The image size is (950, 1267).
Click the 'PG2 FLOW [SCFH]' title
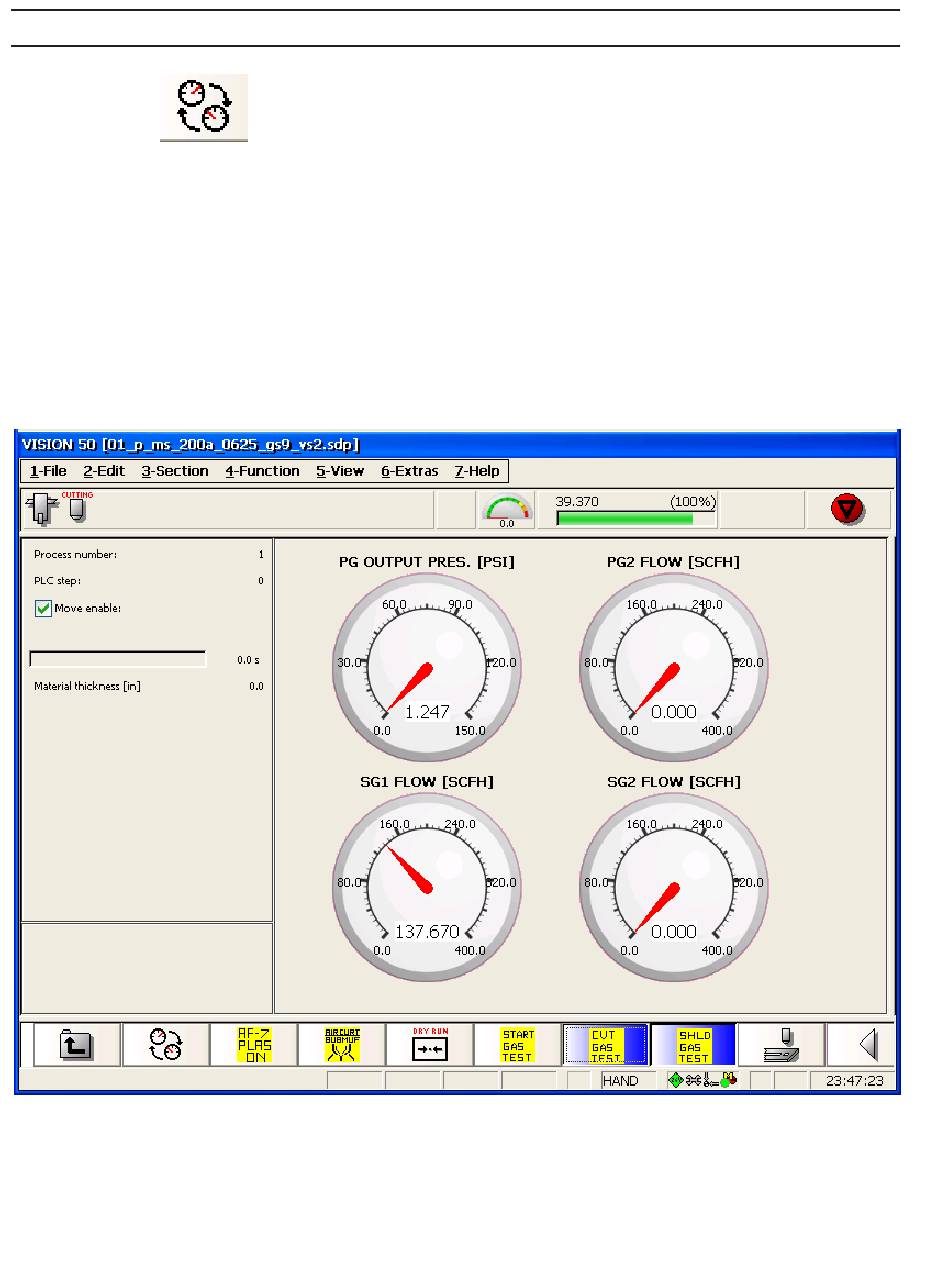point(674,562)
